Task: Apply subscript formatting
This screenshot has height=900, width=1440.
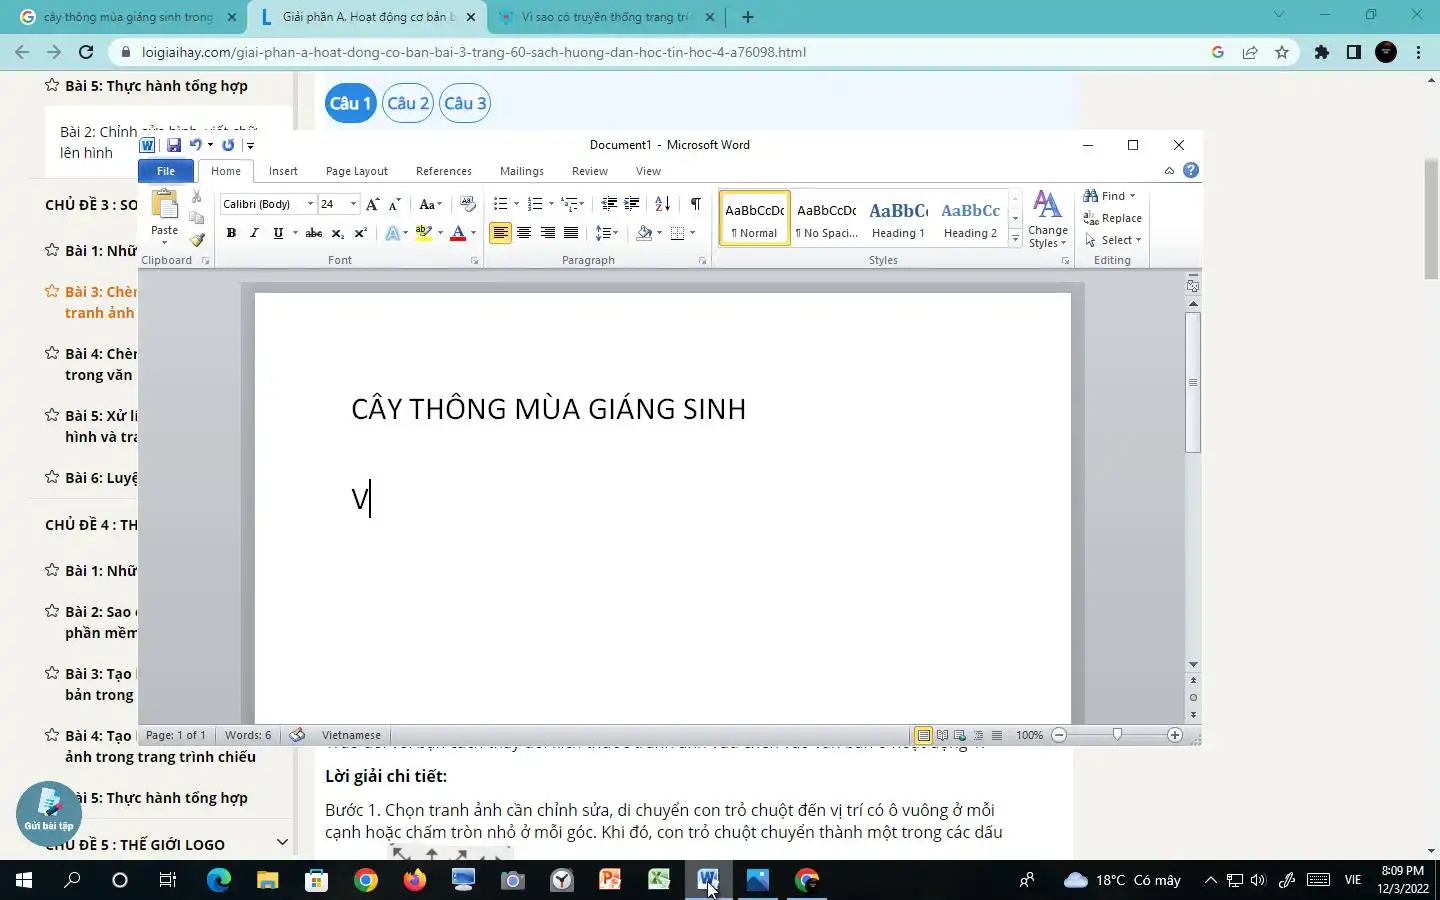Action: (337, 233)
